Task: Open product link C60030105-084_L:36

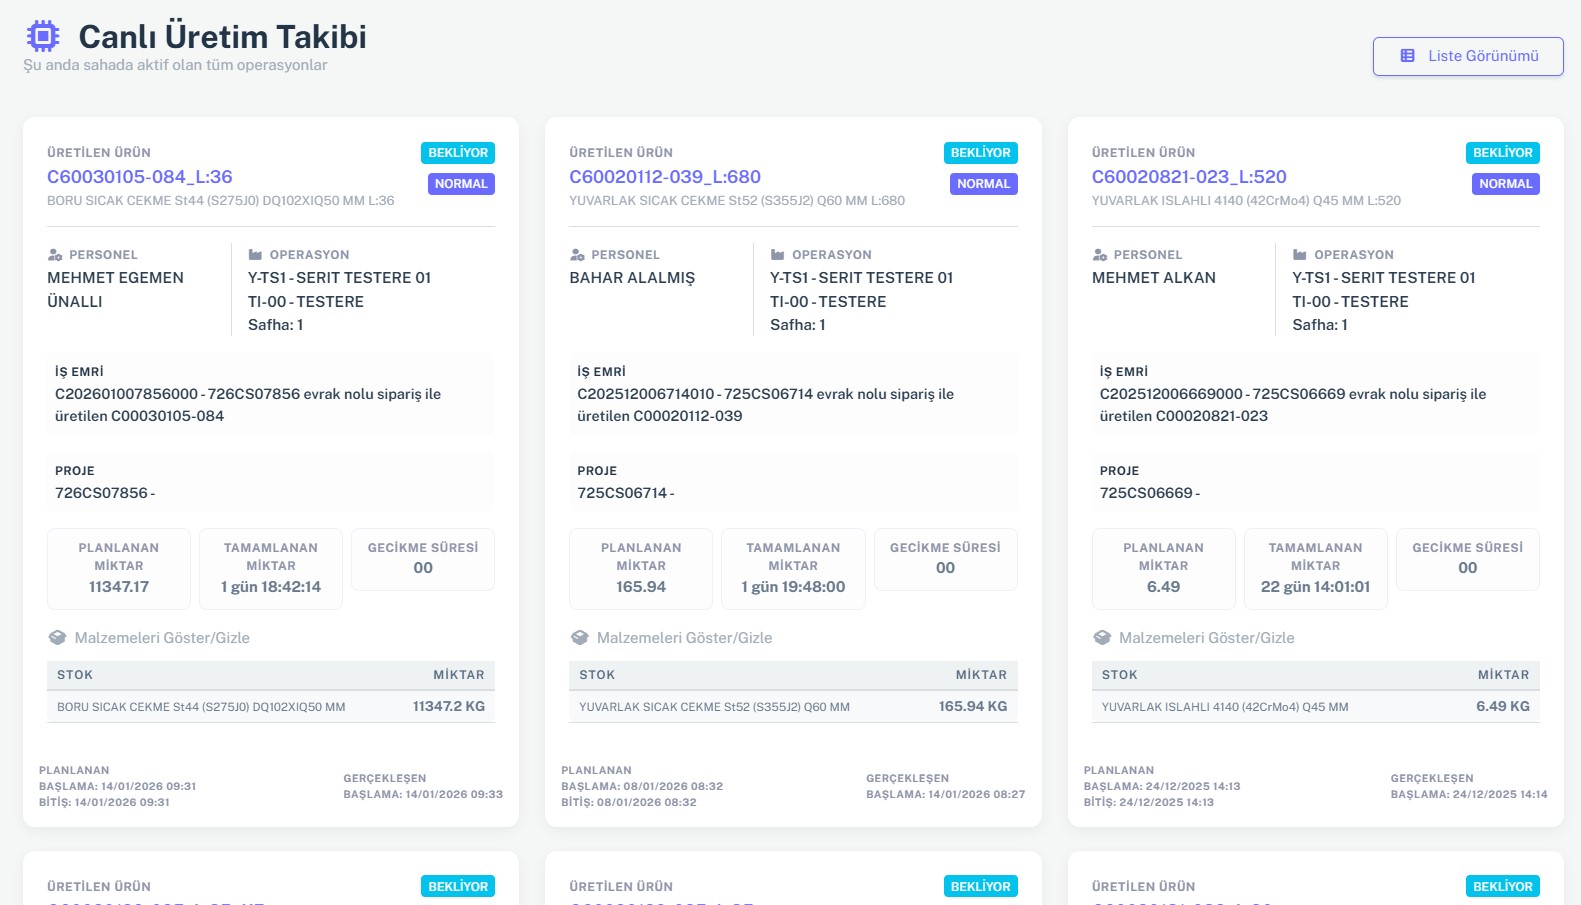Action: 139,177
